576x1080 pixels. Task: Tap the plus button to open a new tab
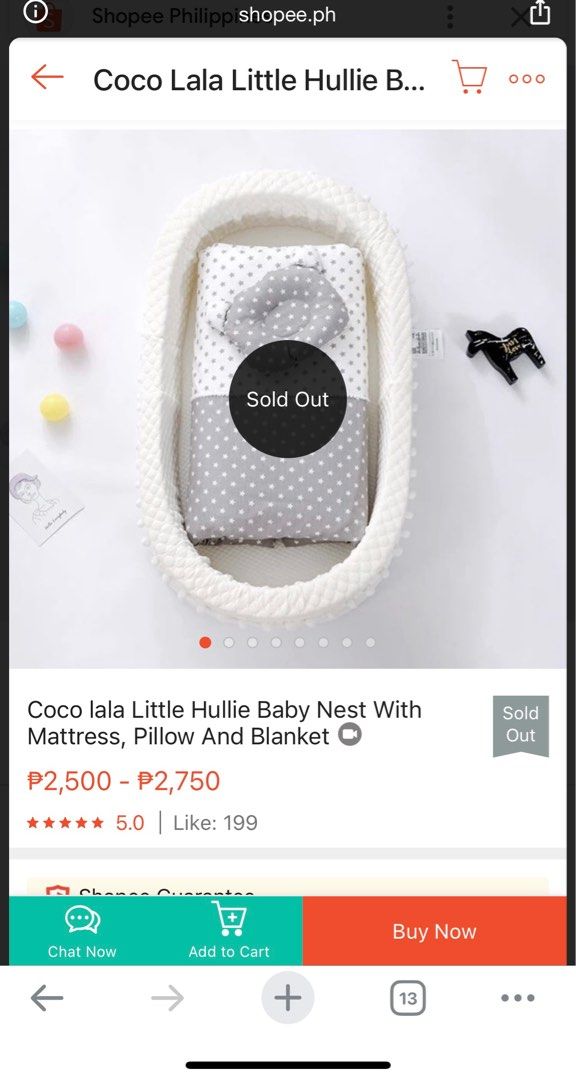click(288, 997)
